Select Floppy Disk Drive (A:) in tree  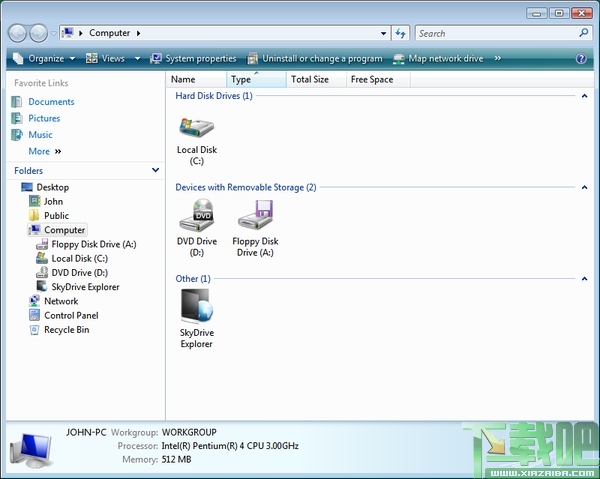[94, 244]
